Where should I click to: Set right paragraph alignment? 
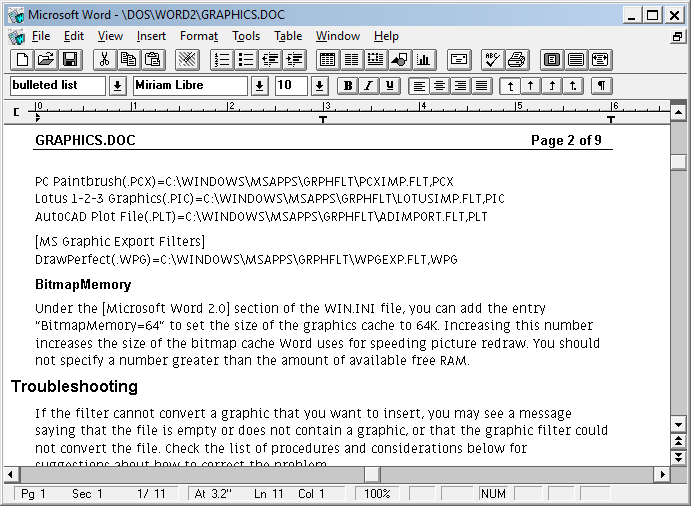[x=460, y=86]
